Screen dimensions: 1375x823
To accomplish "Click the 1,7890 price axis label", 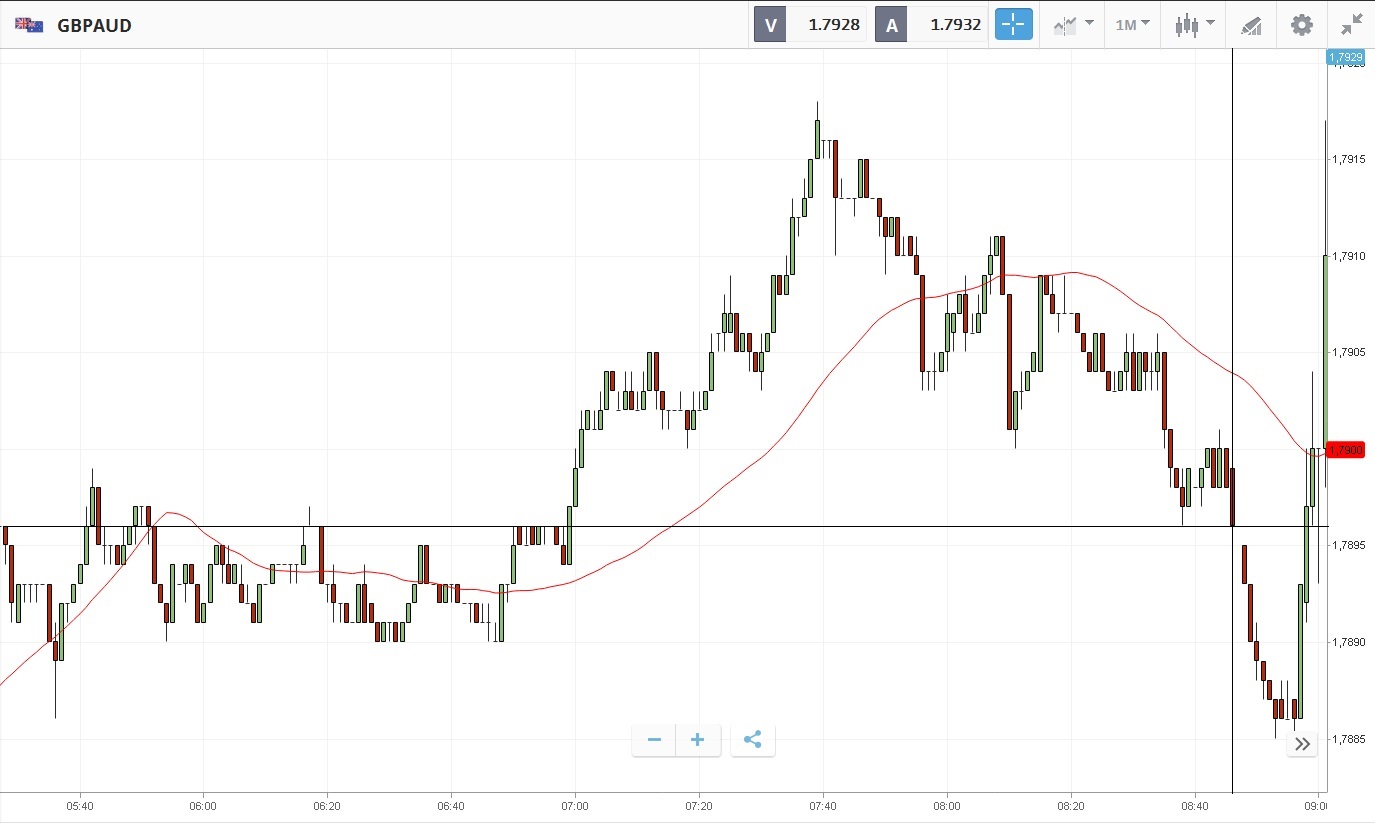I will [1347, 642].
